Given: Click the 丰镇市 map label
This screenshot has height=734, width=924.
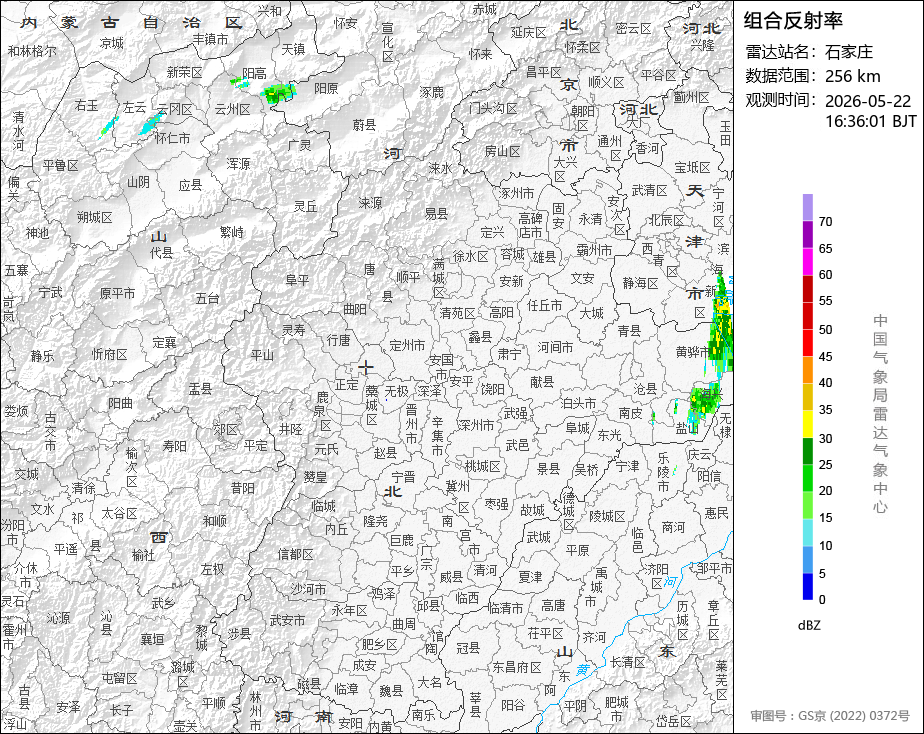Looking at the screenshot, I should [x=210, y=39].
